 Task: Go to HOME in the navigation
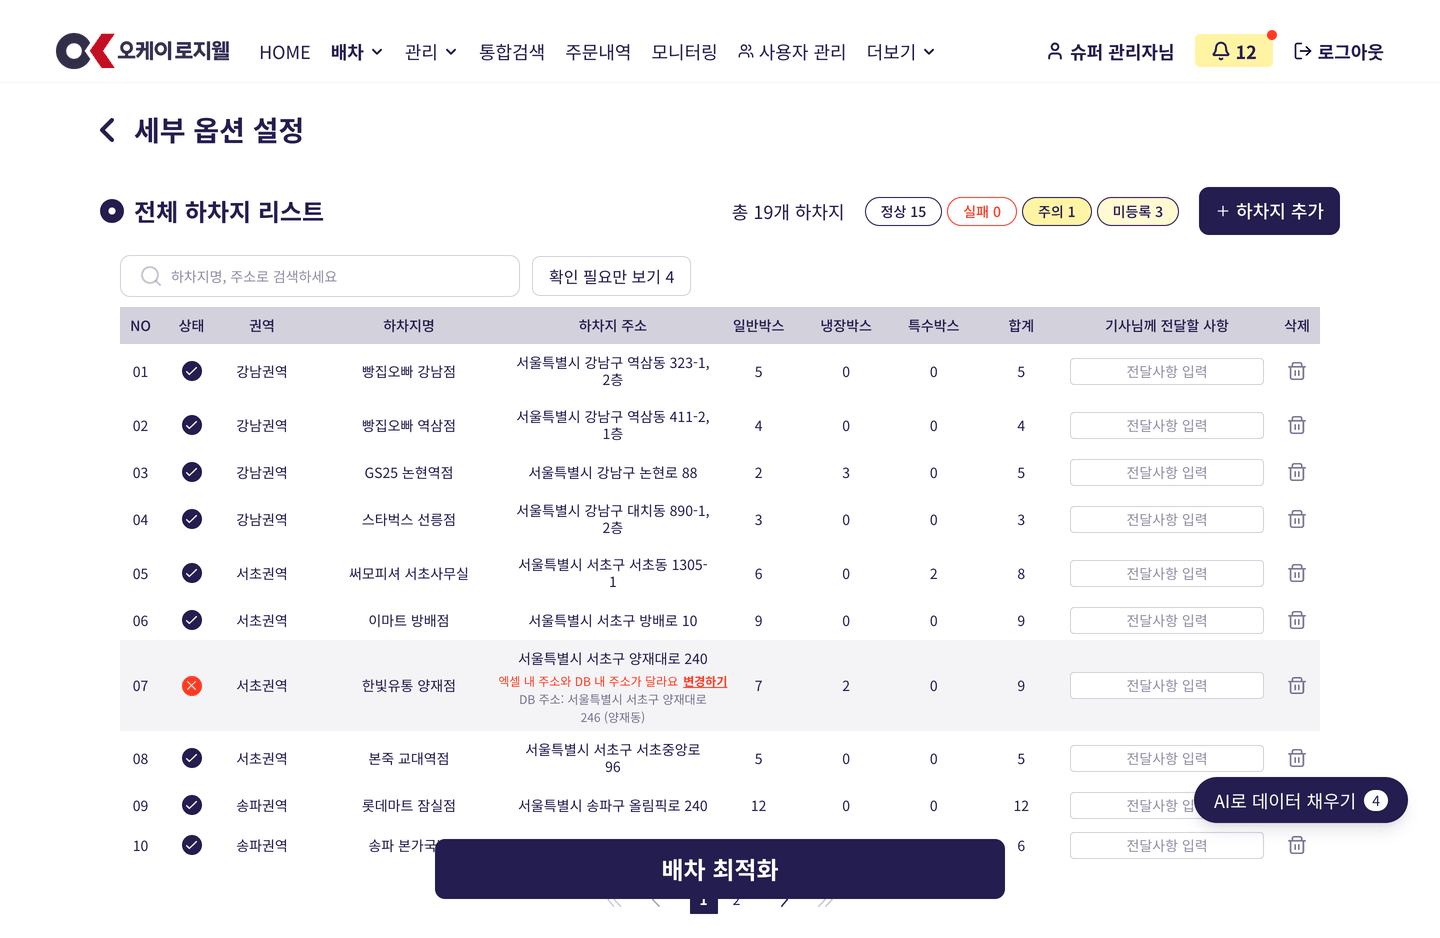click(x=285, y=52)
